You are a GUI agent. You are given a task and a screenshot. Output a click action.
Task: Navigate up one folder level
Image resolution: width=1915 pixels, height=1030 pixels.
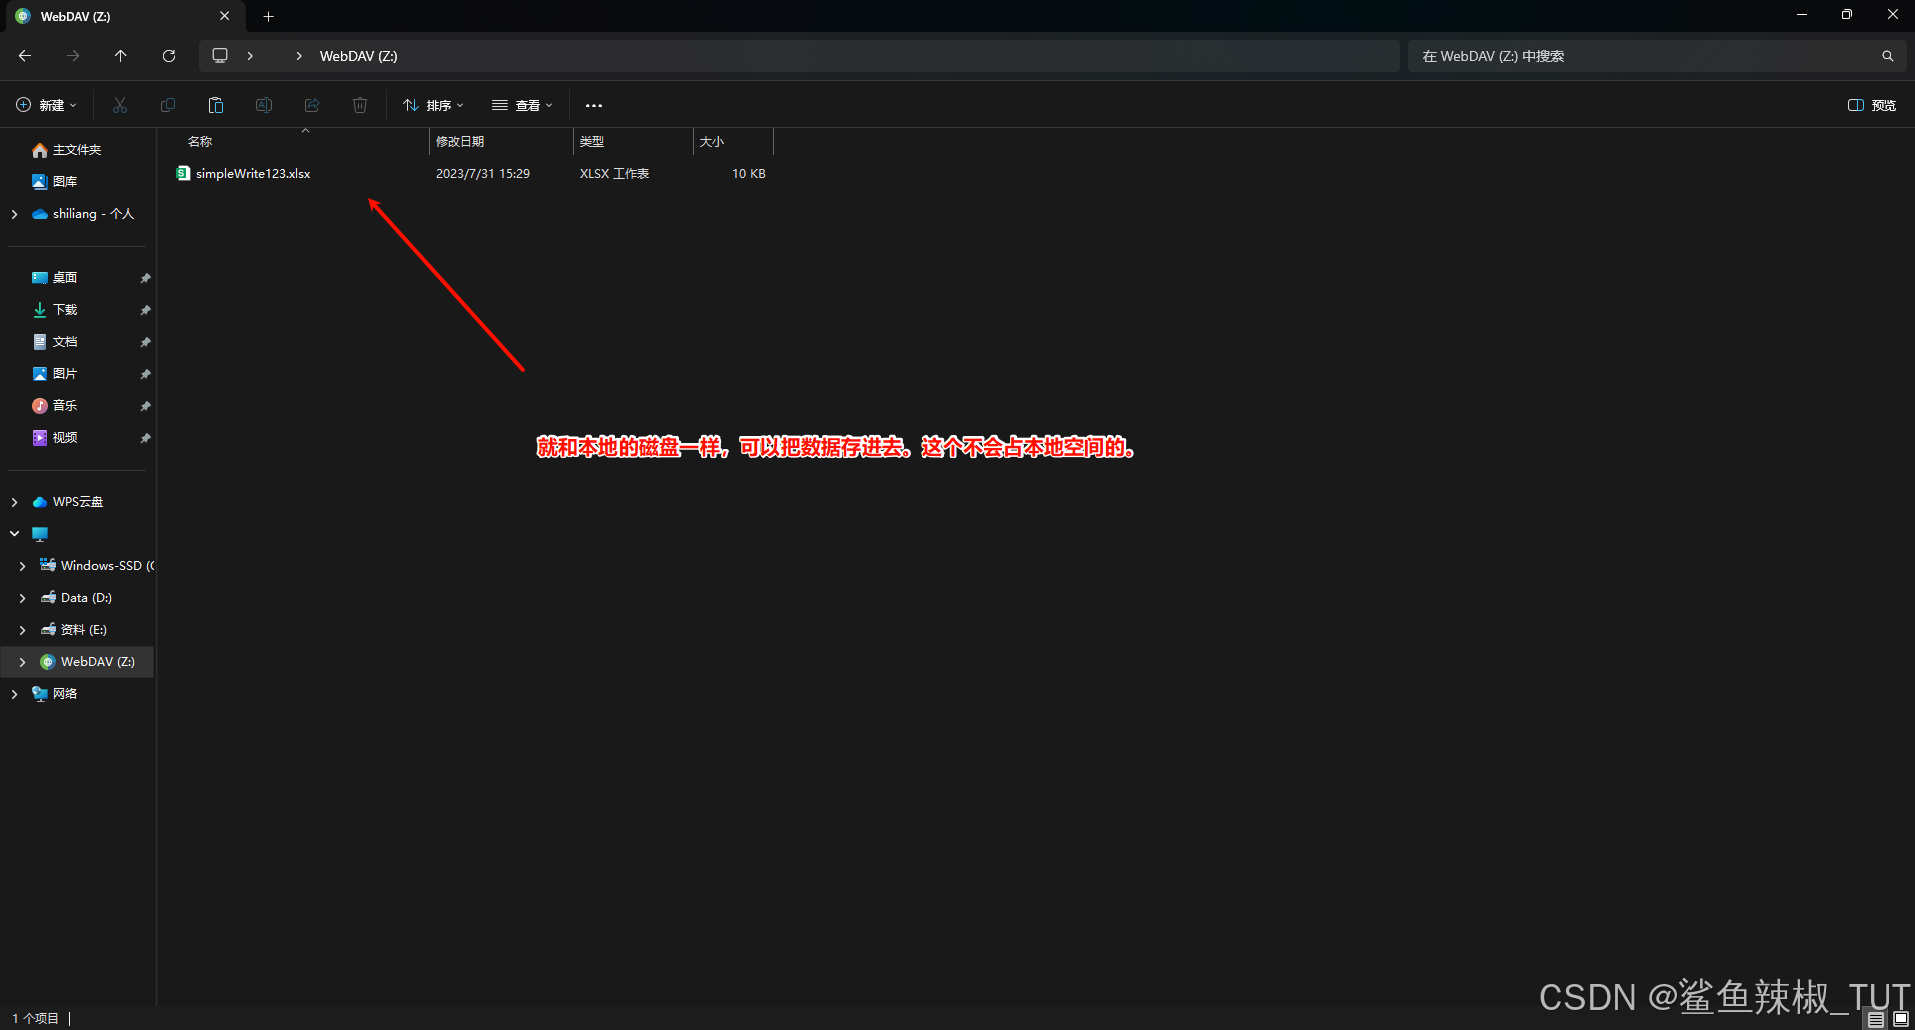tap(120, 55)
